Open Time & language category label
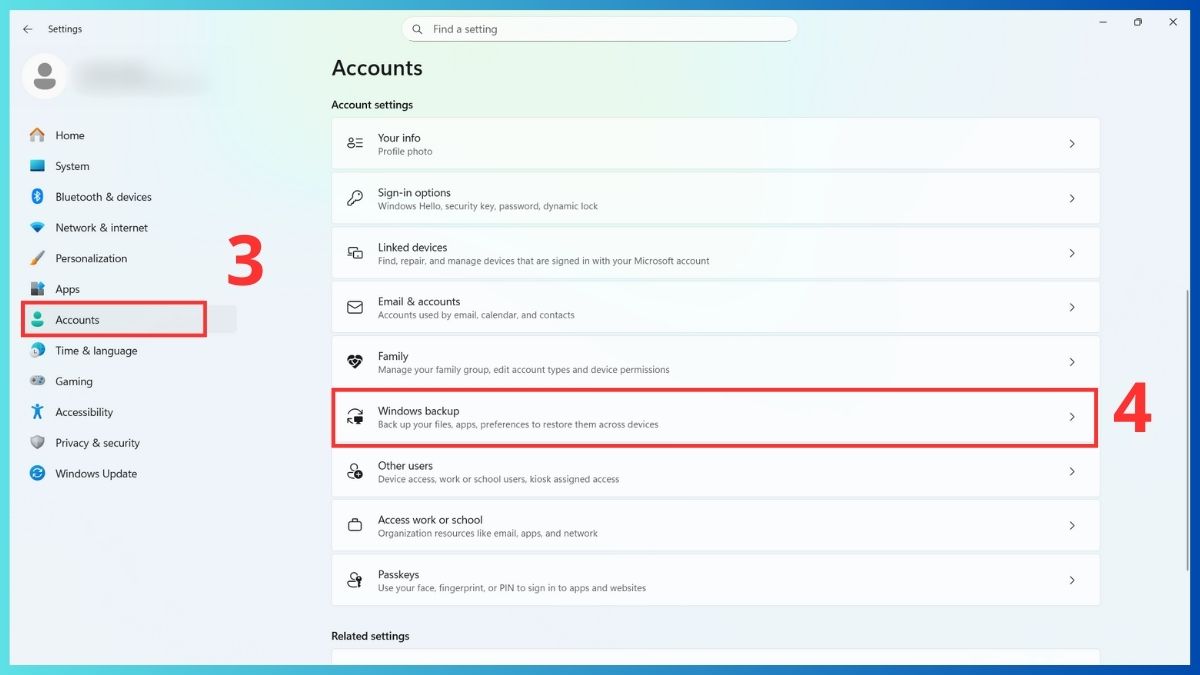 click(96, 351)
